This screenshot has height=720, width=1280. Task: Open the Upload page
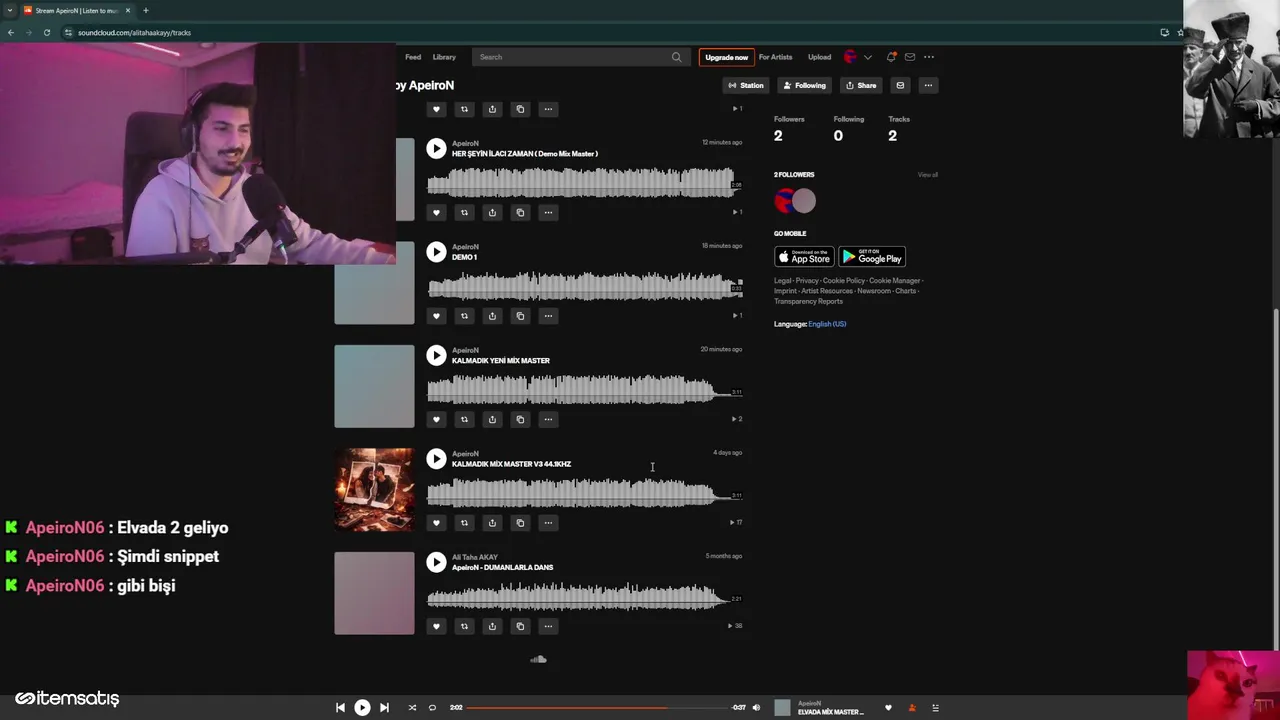pos(819,57)
